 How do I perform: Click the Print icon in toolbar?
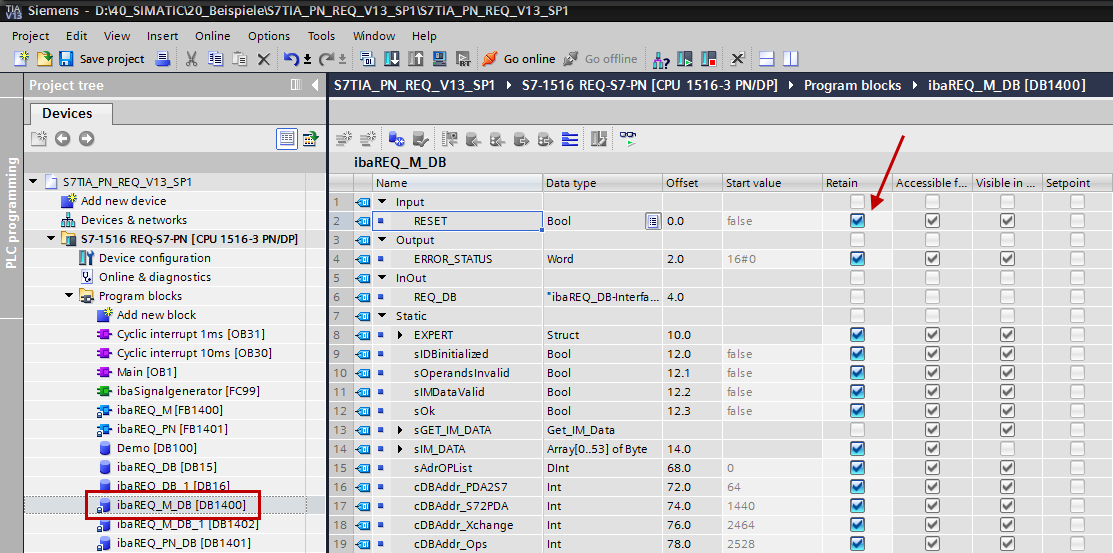tap(163, 59)
